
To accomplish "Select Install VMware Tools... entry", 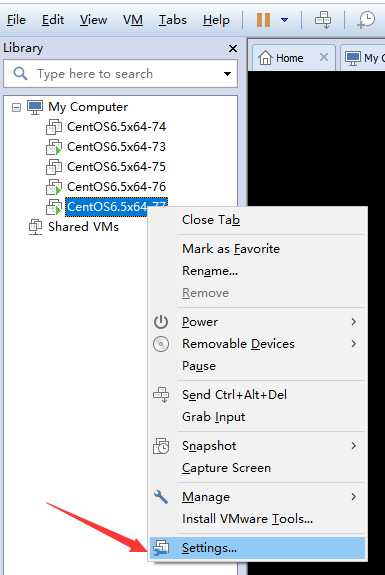I will (247, 519).
